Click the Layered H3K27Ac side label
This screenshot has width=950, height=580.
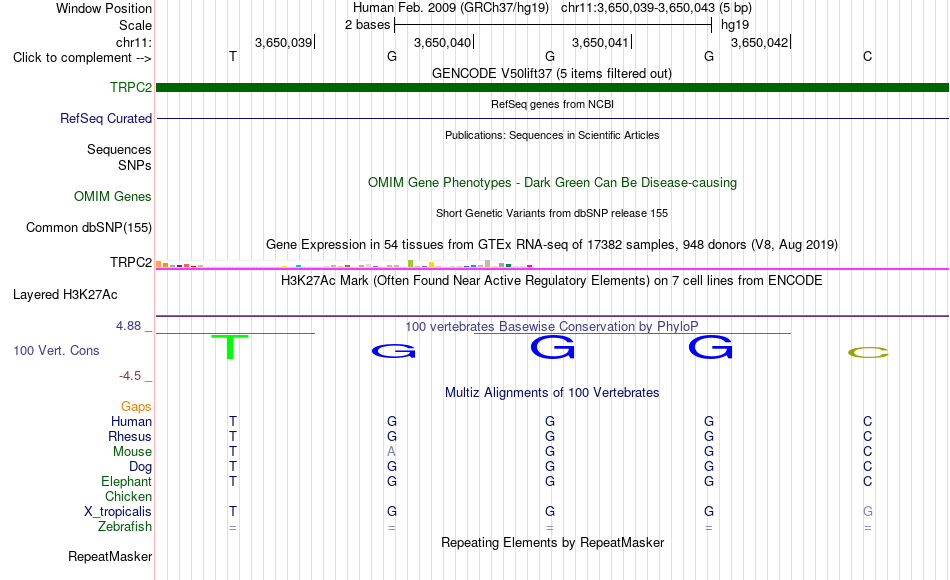[65, 295]
